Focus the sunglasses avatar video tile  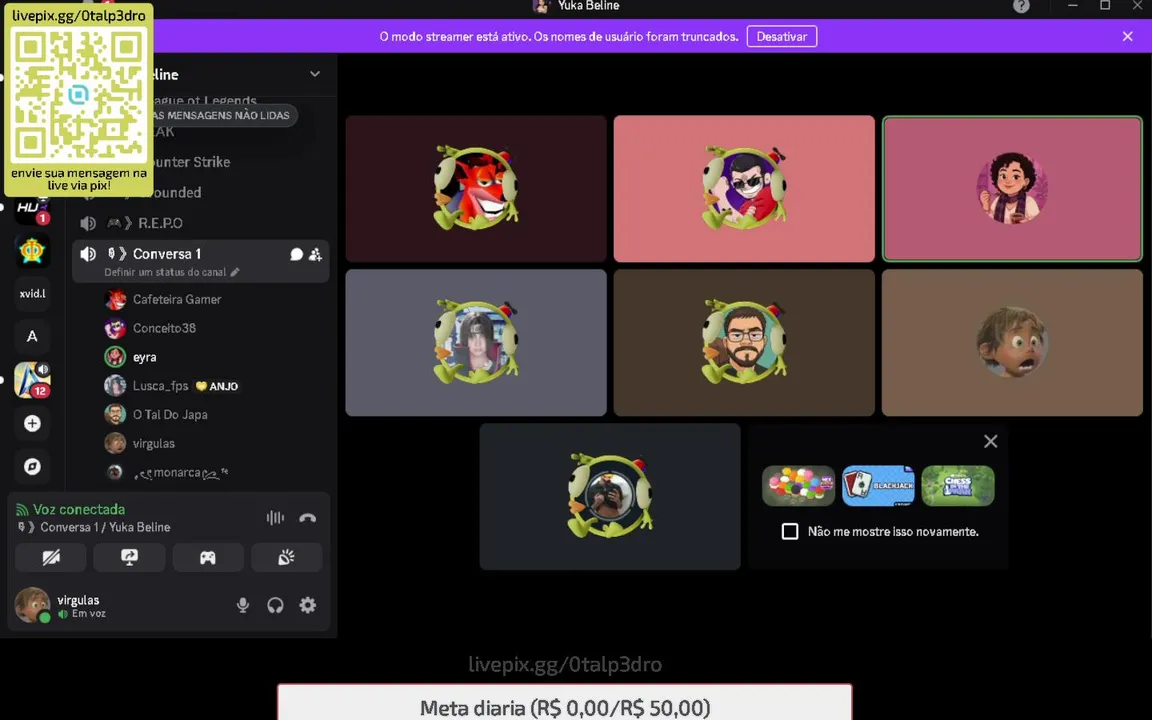pos(744,189)
